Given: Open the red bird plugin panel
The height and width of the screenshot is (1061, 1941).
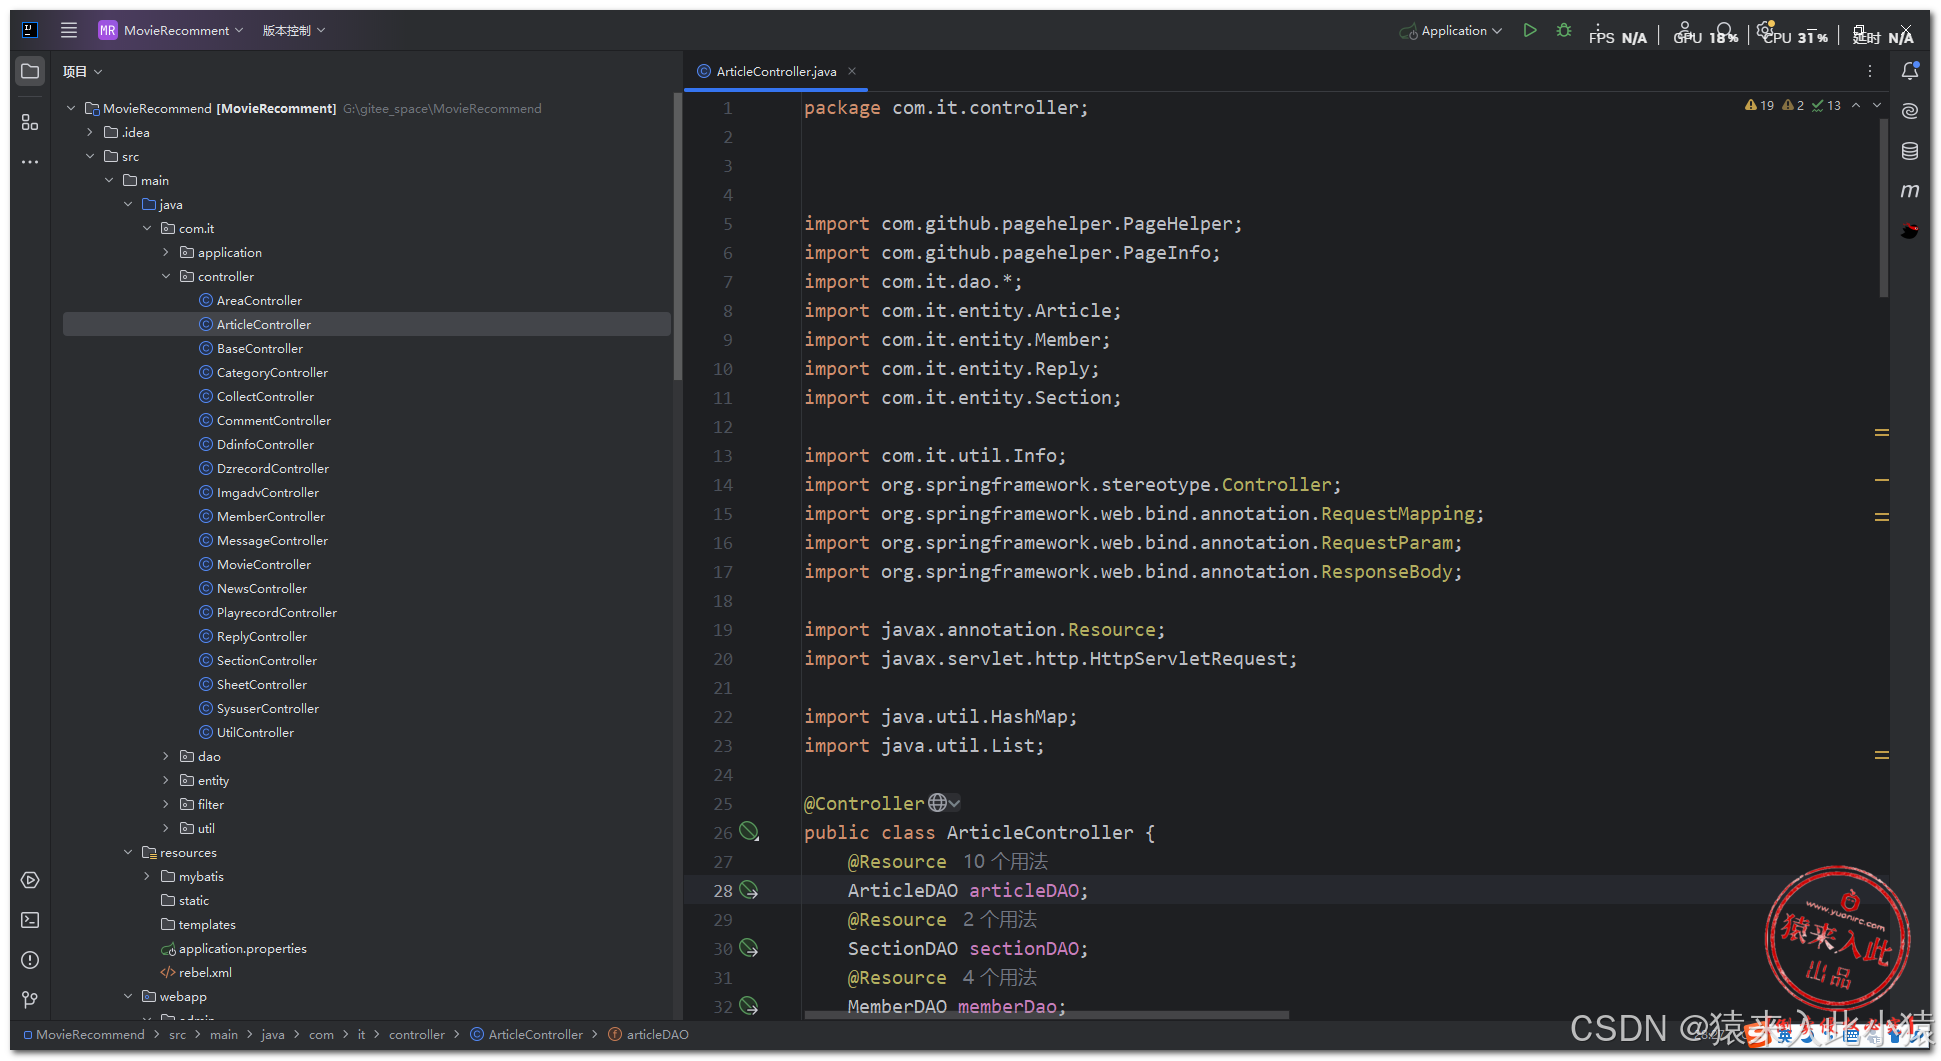Looking at the screenshot, I should pyautogui.click(x=1910, y=231).
